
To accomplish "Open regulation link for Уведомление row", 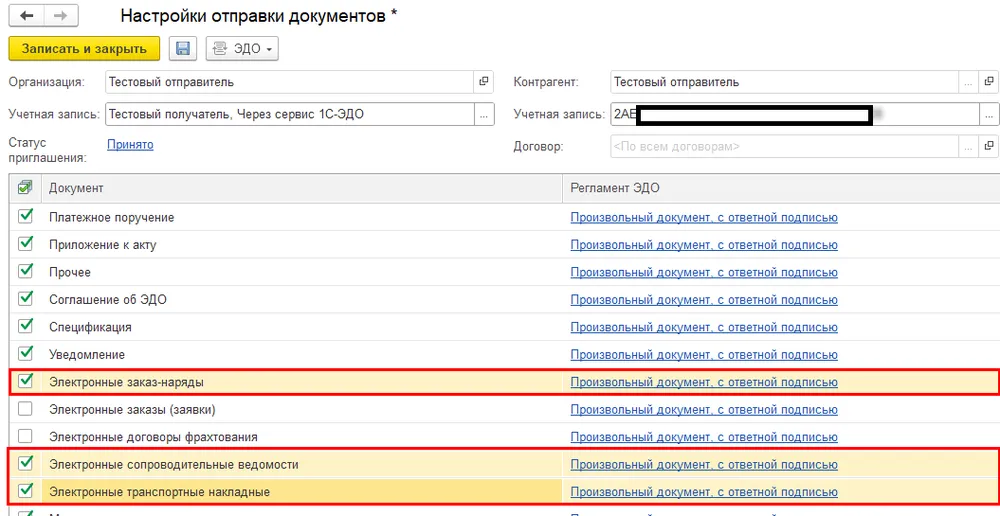I will (x=704, y=355).
